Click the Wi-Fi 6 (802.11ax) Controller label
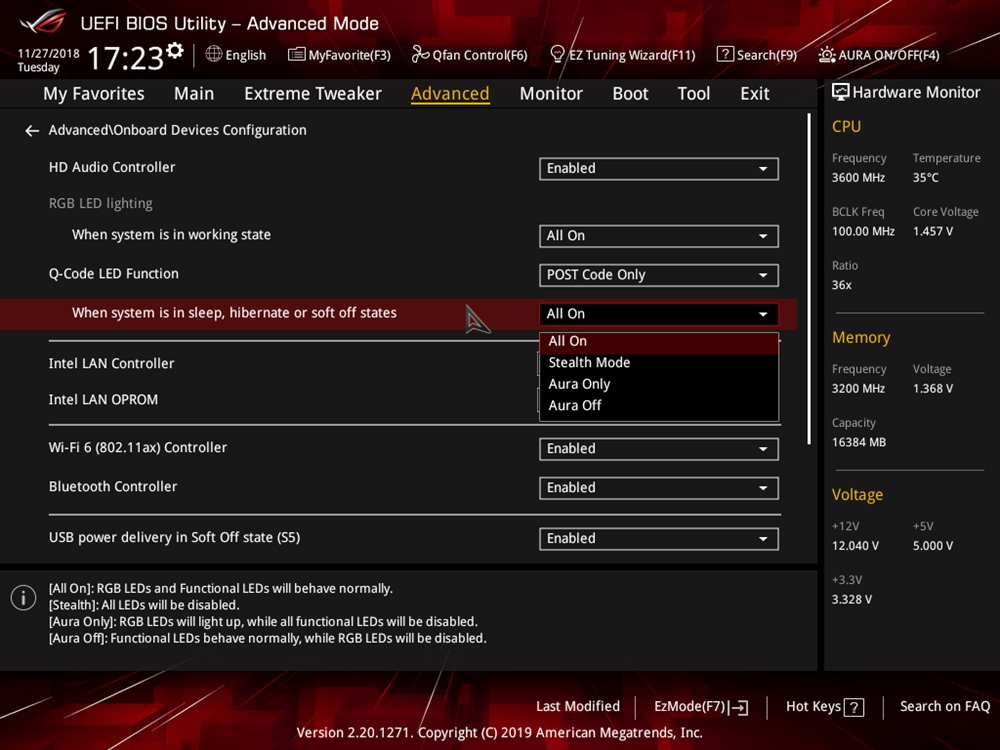 138,448
